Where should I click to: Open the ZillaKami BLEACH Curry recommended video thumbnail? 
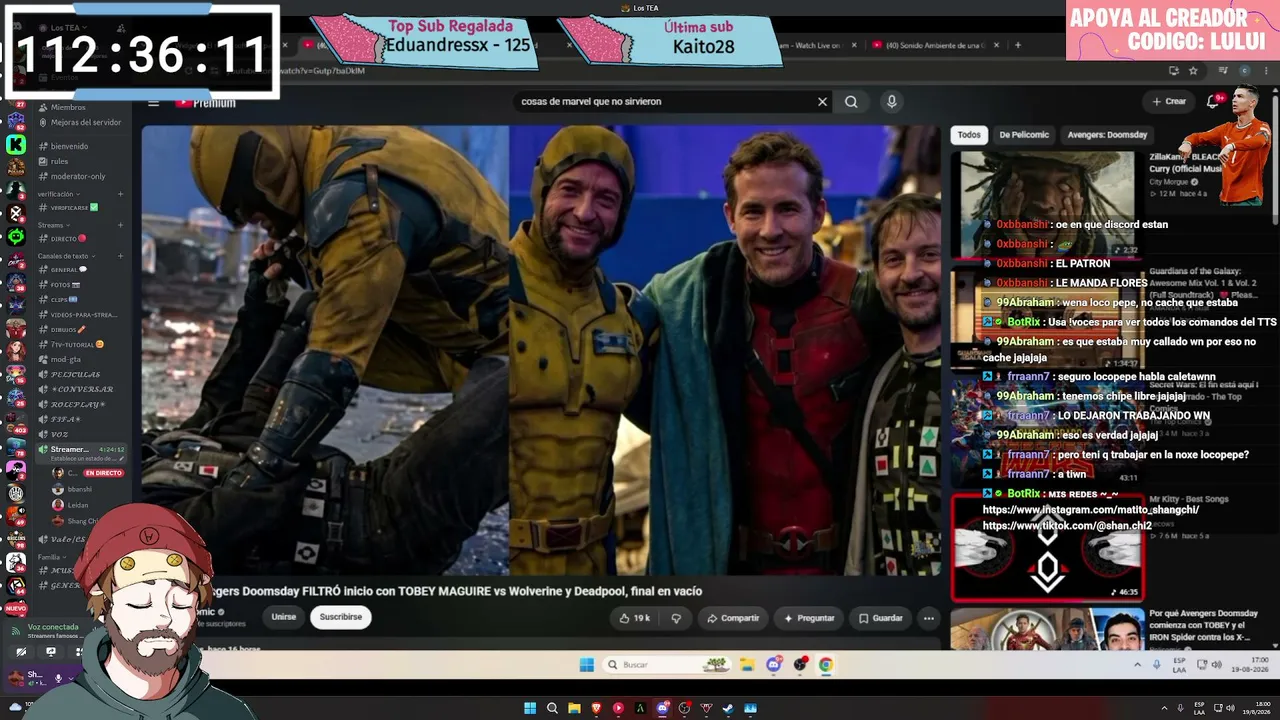[1047, 204]
